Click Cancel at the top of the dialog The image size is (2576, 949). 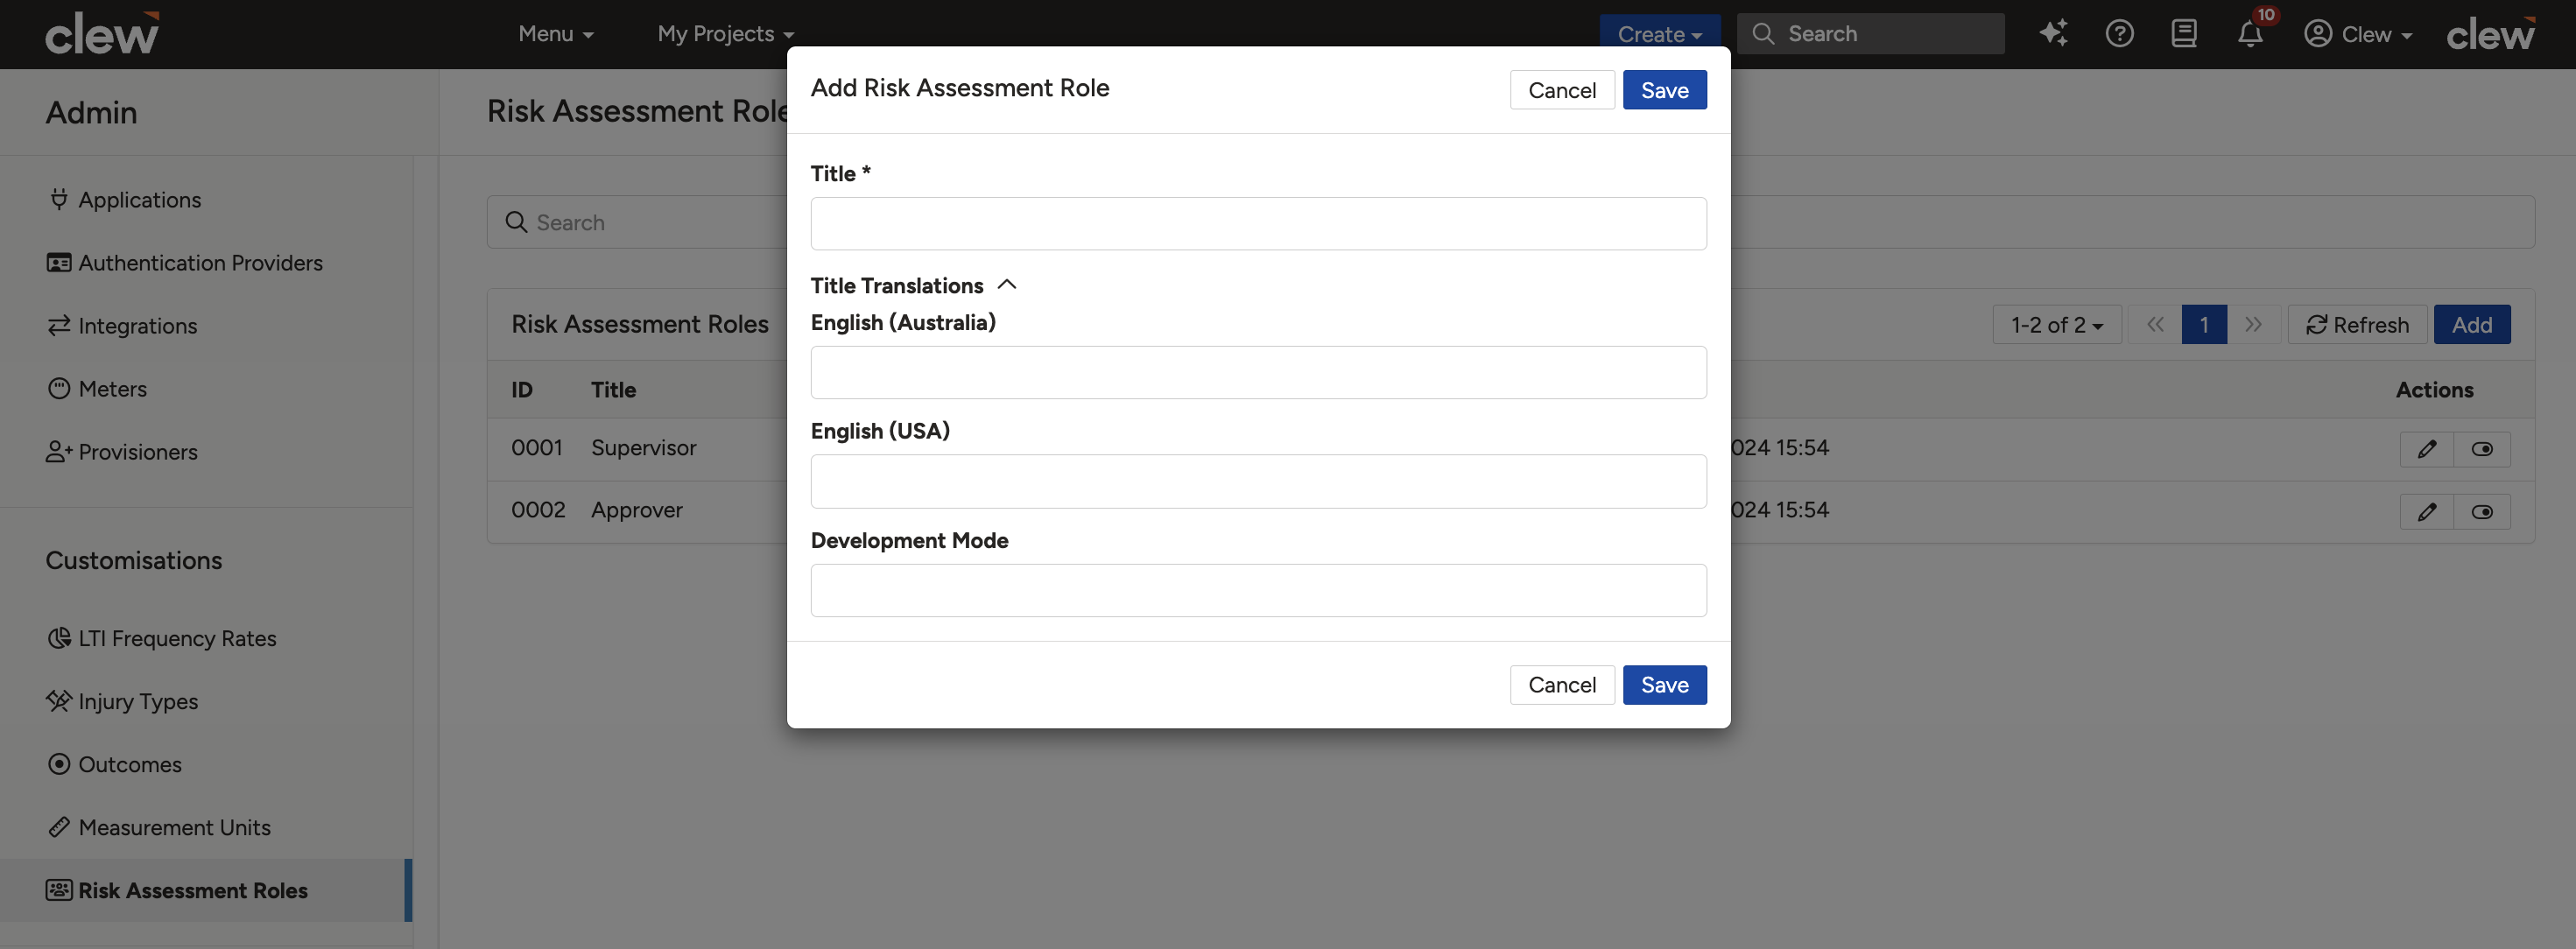pyautogui.click(x=1562, y=90)
